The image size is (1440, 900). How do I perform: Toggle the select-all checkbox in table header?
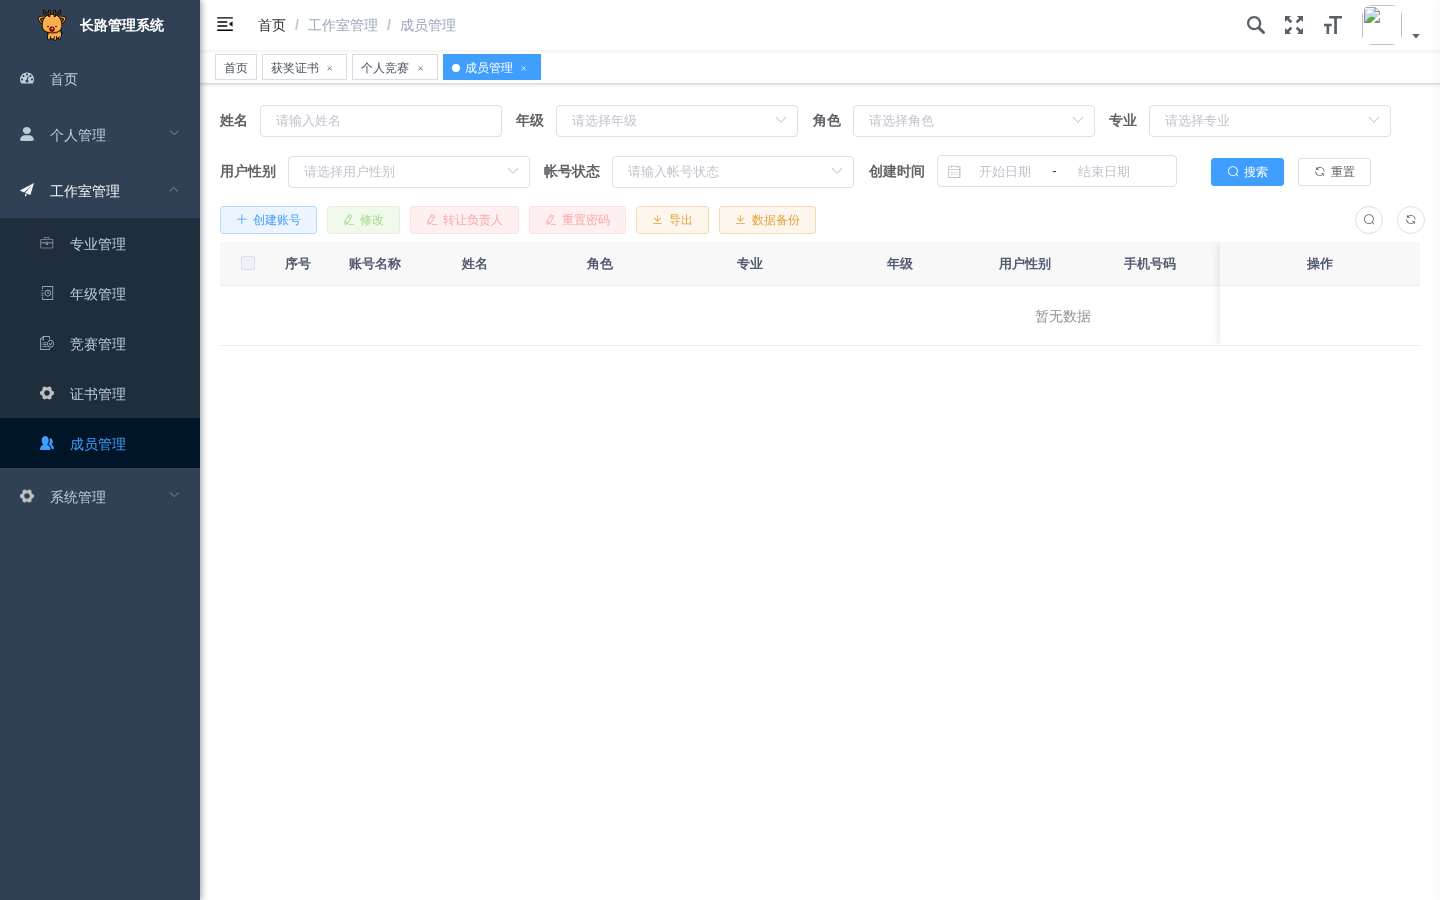[248, 263]
